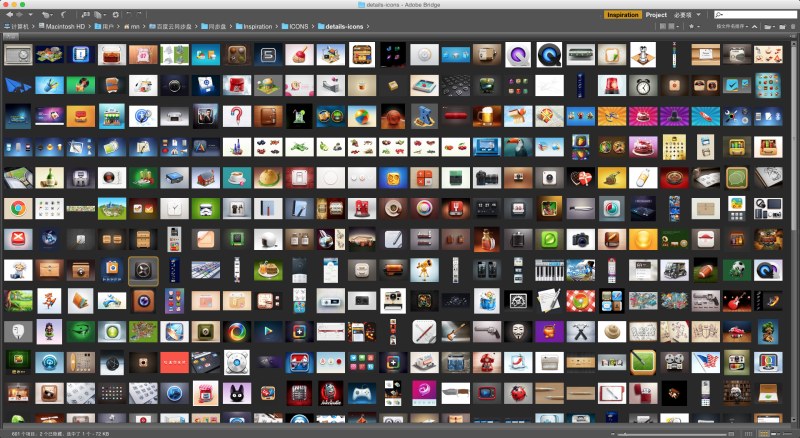Open in Camera Raw aperture icon
Screen dimensions: 800x438
point(116,15)
